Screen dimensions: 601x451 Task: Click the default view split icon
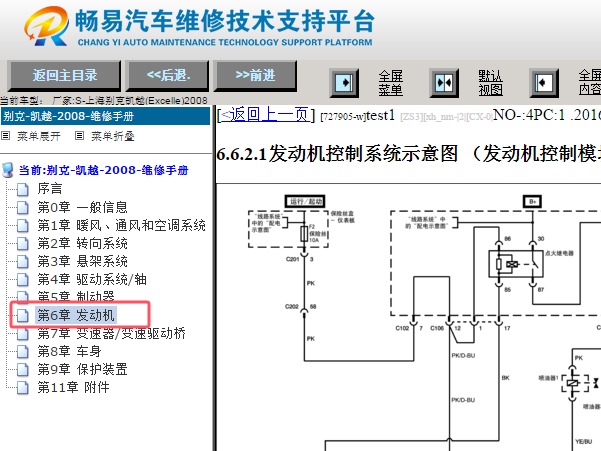click(444, 83)
